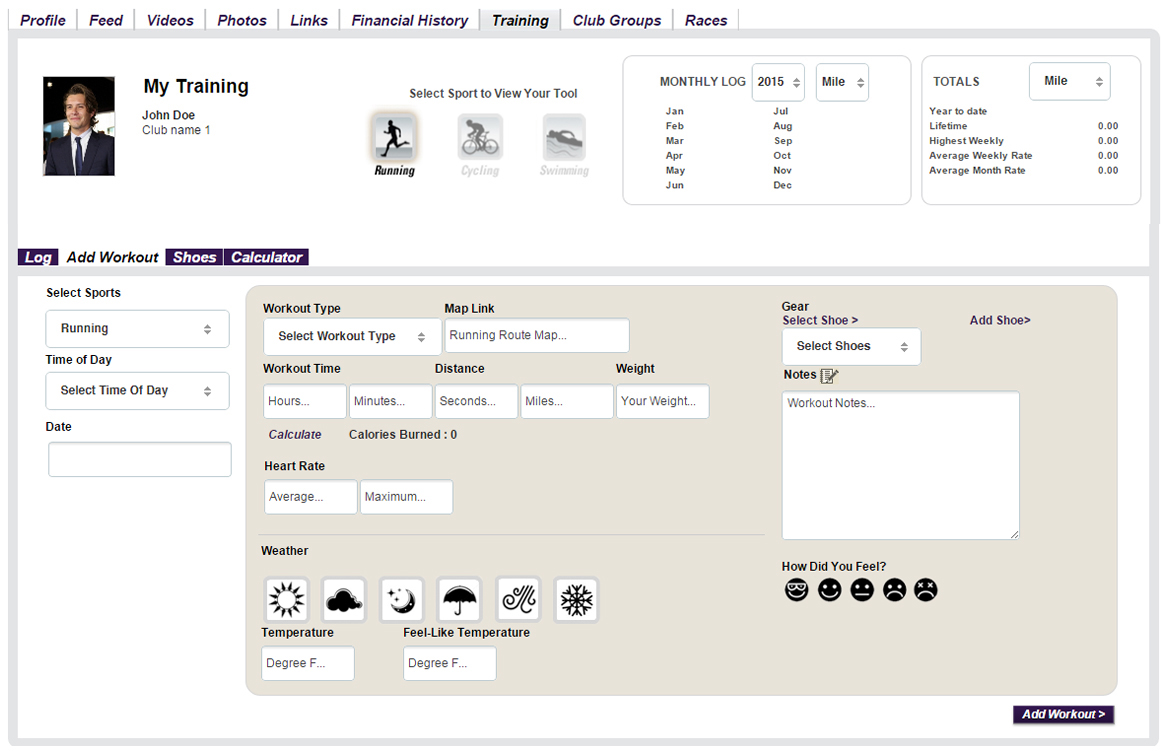1170x756 pixels.
Task: Open the Shoes sub-tab
Action: point(194,257)
